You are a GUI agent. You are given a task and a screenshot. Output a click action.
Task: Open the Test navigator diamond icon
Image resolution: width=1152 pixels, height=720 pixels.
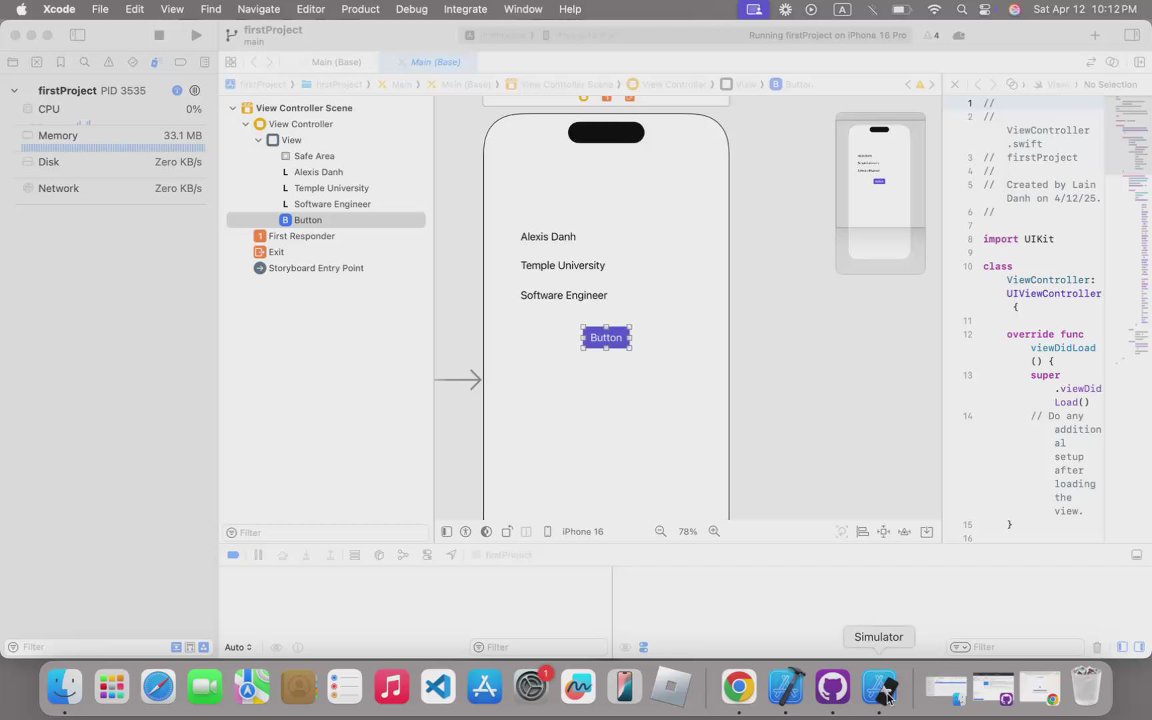click(132, 62)
